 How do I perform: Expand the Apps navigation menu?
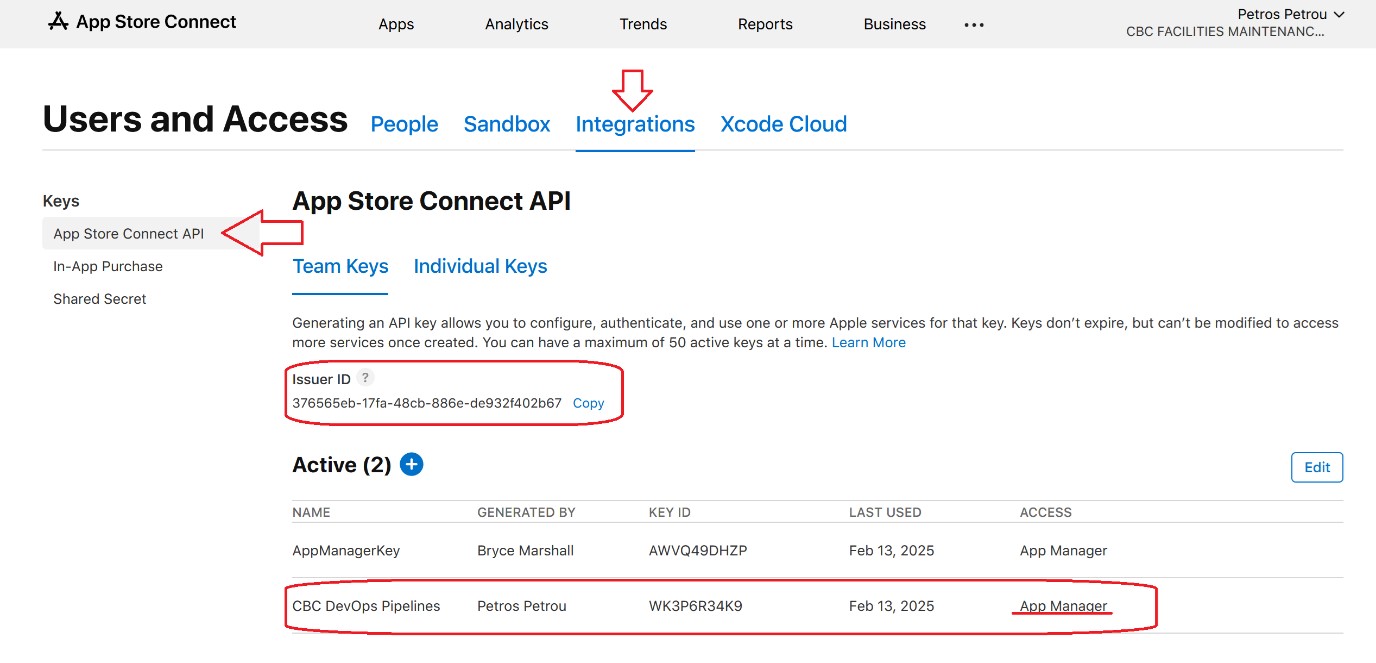coord(396,24)
